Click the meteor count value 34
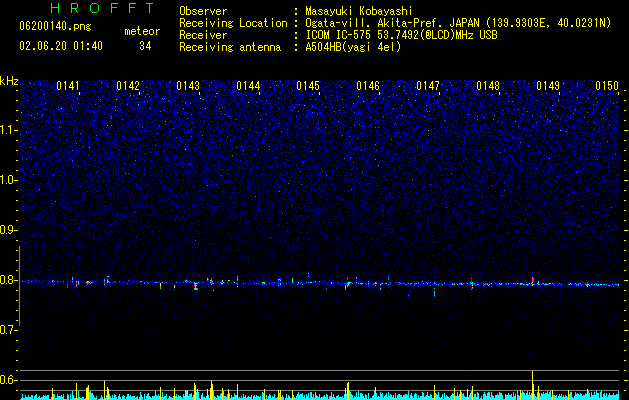629x400 pixels. [145, 46]
